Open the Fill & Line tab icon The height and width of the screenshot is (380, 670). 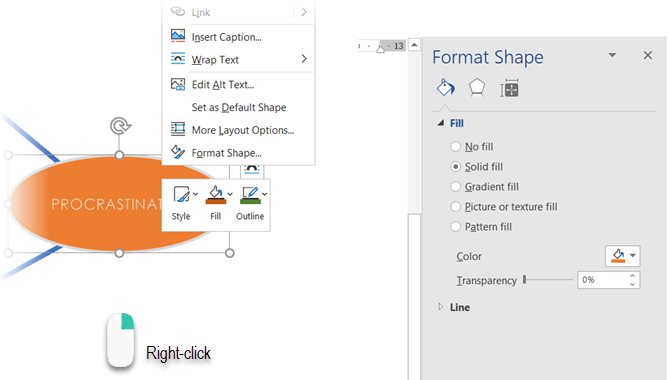coord(445,88)
